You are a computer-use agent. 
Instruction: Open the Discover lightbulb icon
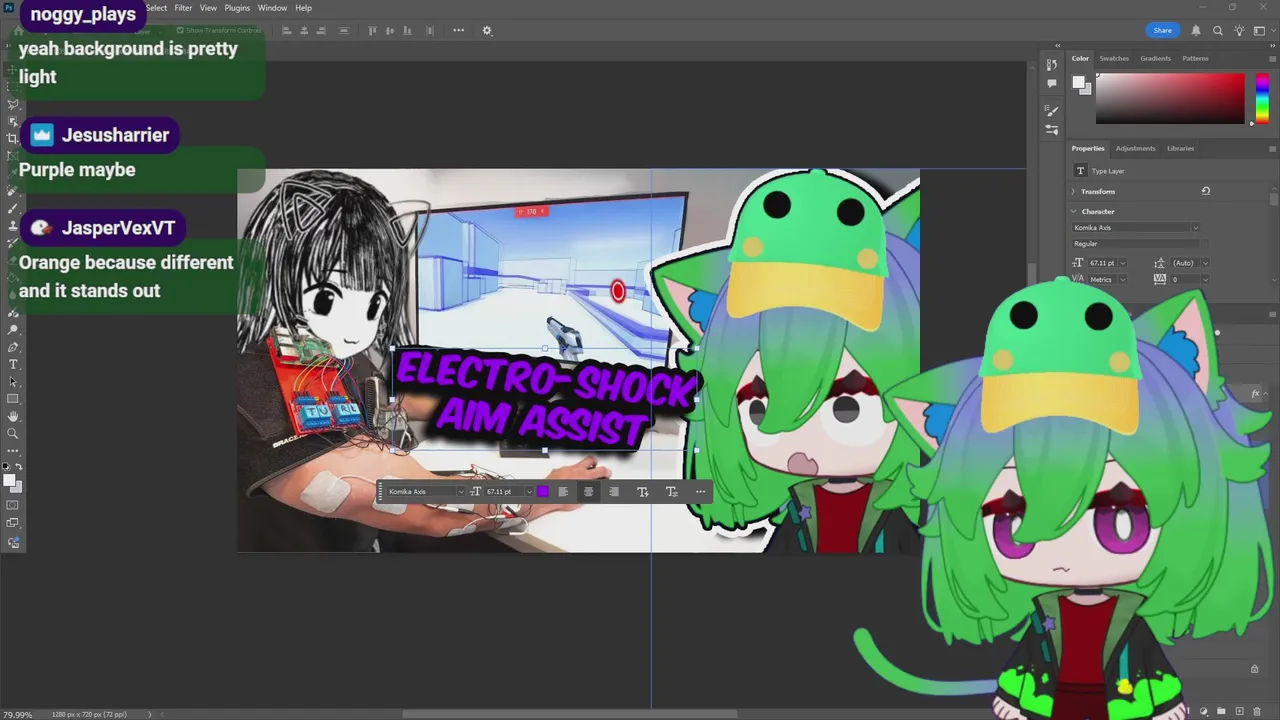click(1239, 30)
